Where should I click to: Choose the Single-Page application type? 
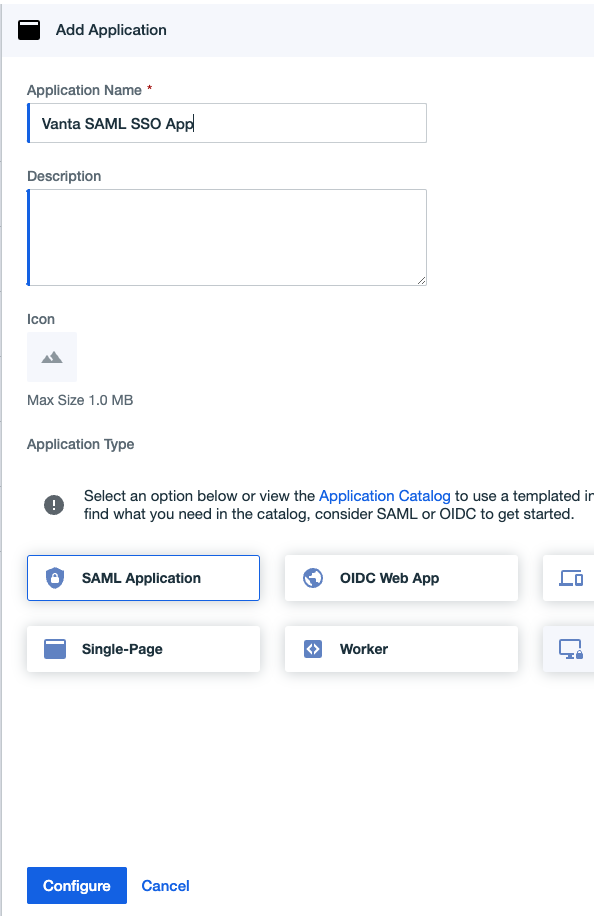click(143, 649)
